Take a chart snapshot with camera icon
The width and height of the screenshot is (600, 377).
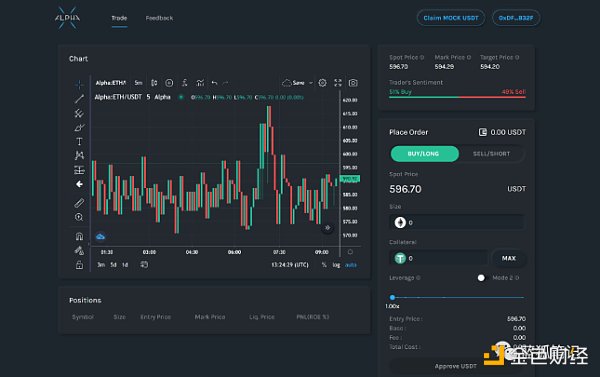353,83
